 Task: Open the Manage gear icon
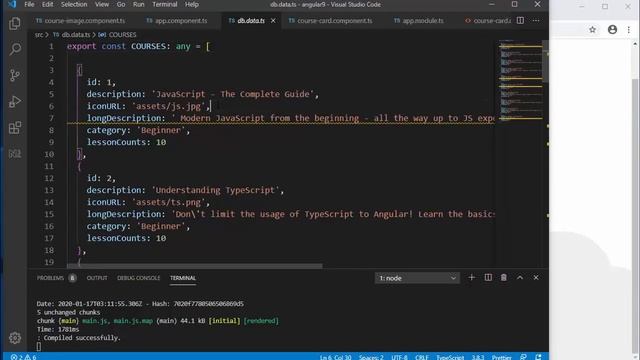point(15,338)
